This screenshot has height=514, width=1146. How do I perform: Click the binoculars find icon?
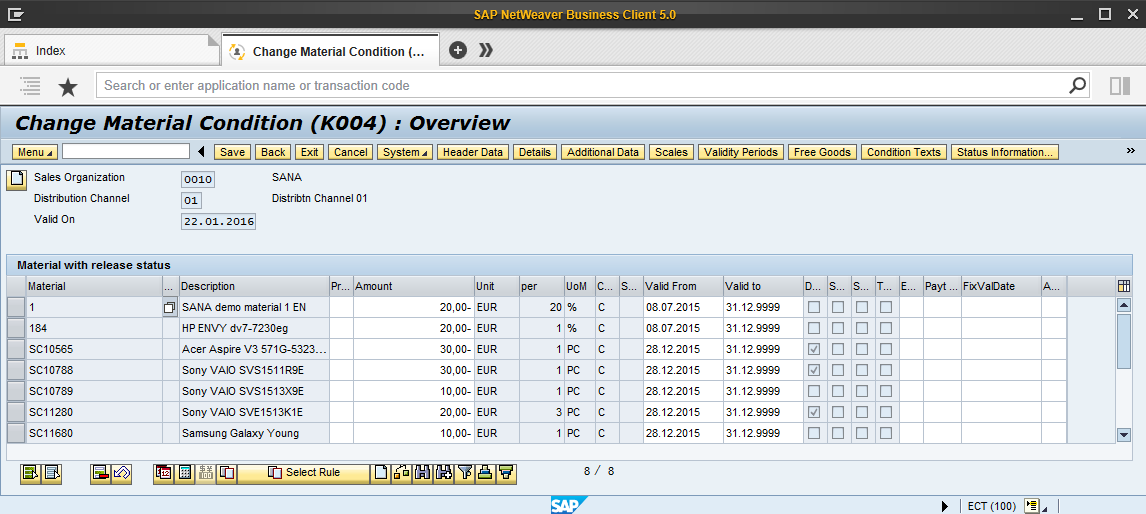pos(422,473)
